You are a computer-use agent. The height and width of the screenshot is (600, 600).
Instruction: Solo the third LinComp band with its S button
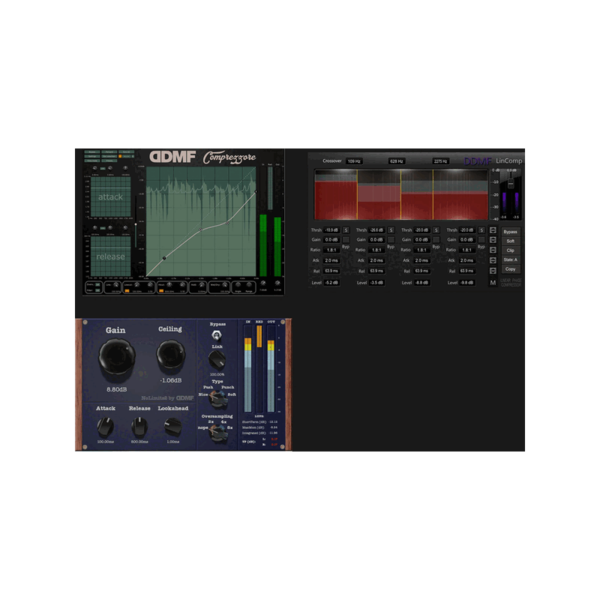pos(436,230)
